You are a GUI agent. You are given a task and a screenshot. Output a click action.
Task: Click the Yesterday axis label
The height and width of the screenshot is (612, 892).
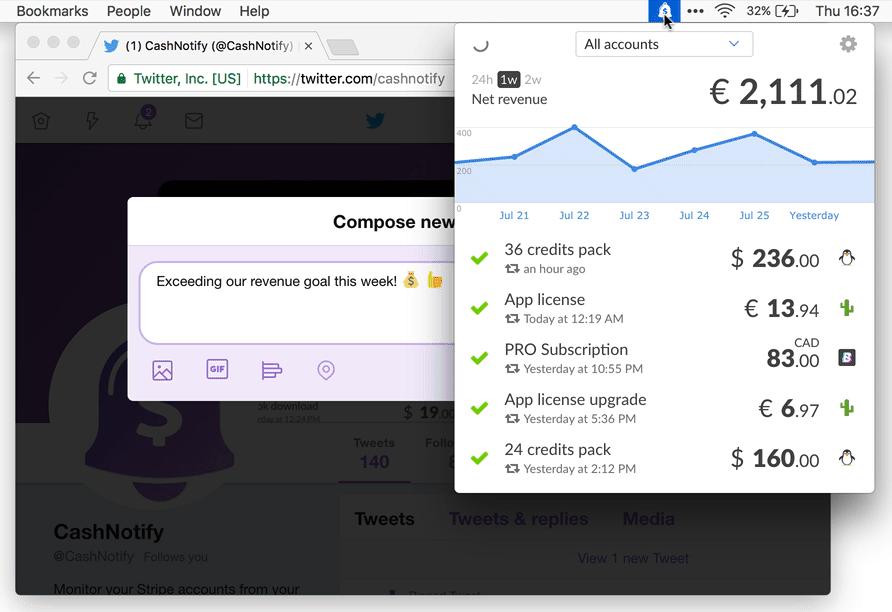tap(814, 216)
